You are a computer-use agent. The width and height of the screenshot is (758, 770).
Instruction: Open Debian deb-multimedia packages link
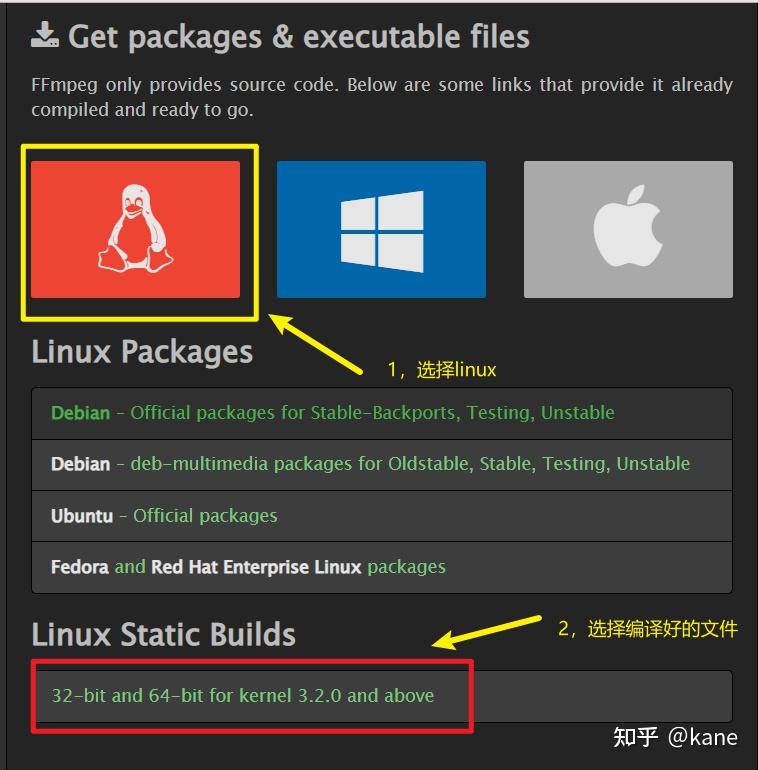[x=370, y=464]
